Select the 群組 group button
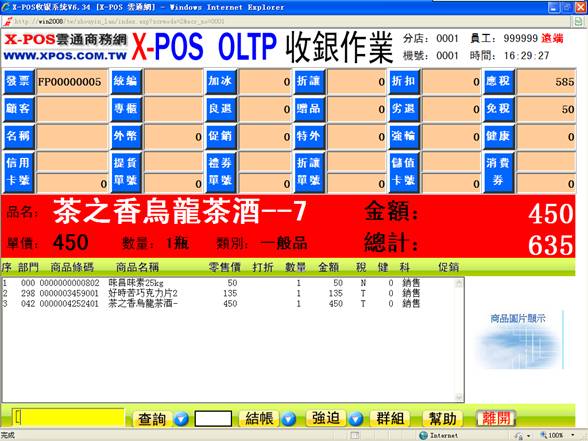The height and width of the screenshot is (441, 588). (390, 418)
